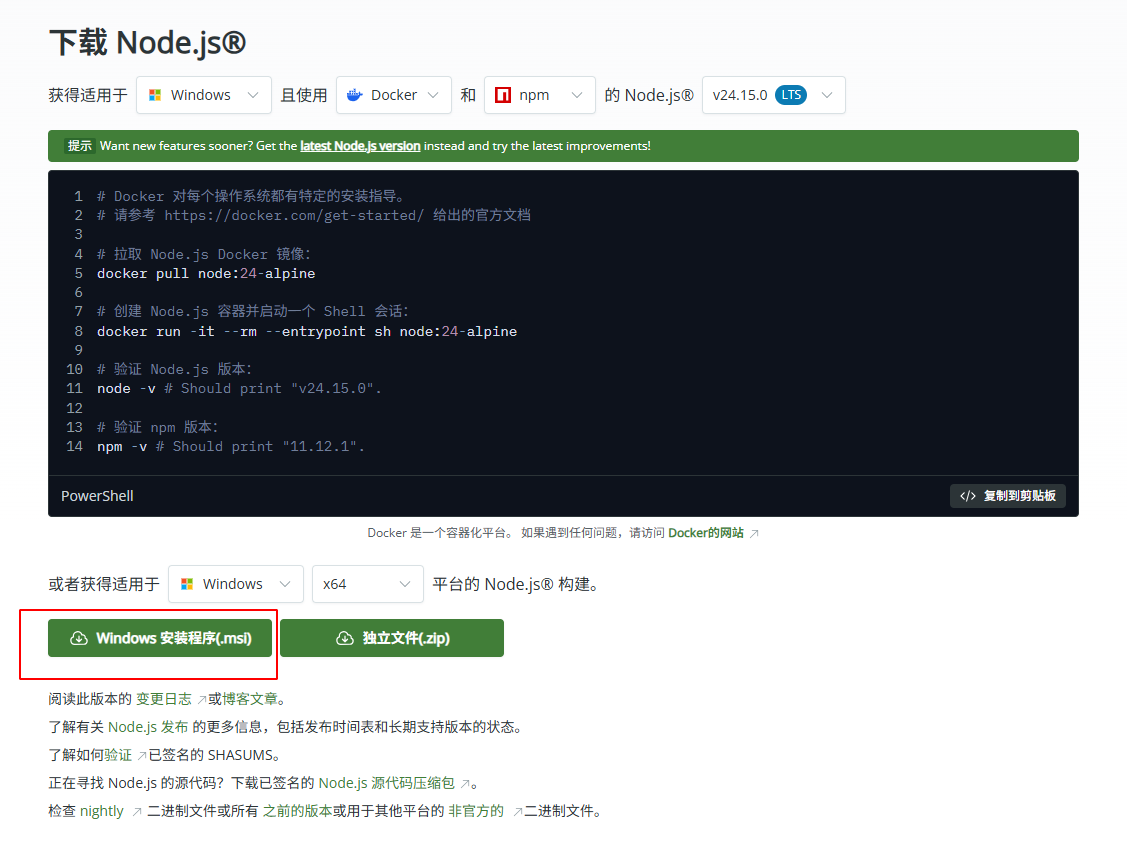Open the v24.15.0 LTS version dropdown
Image resolution: width=1127 pixels, height=843 pixels.
coord(773,95)
